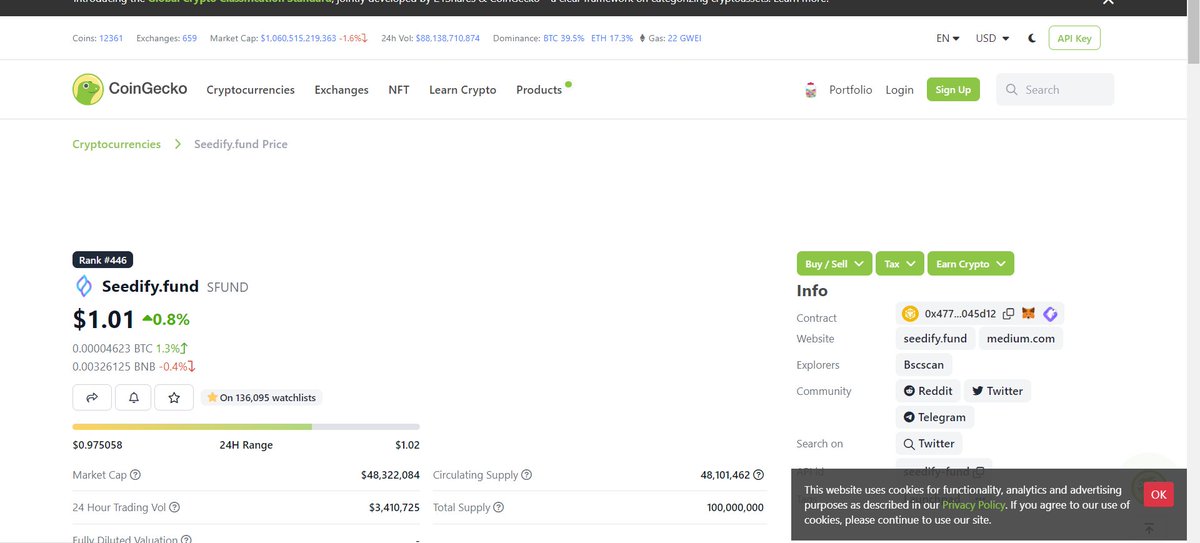
Task: Click the BNB chain icon in Contract
Action: (x=910, y=314)
